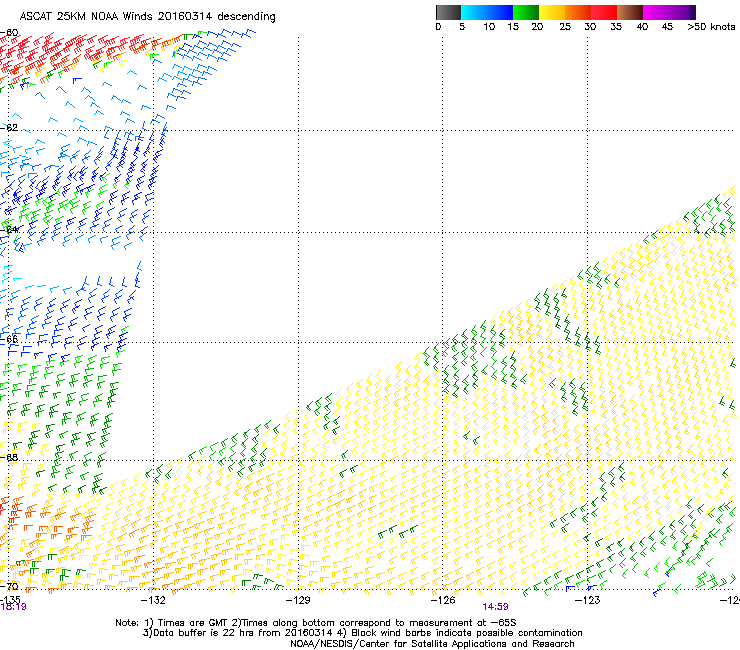Viewport: 740px width, 650px height.
Task: Click the '-60' latitude label
Action: coord(9,33)
